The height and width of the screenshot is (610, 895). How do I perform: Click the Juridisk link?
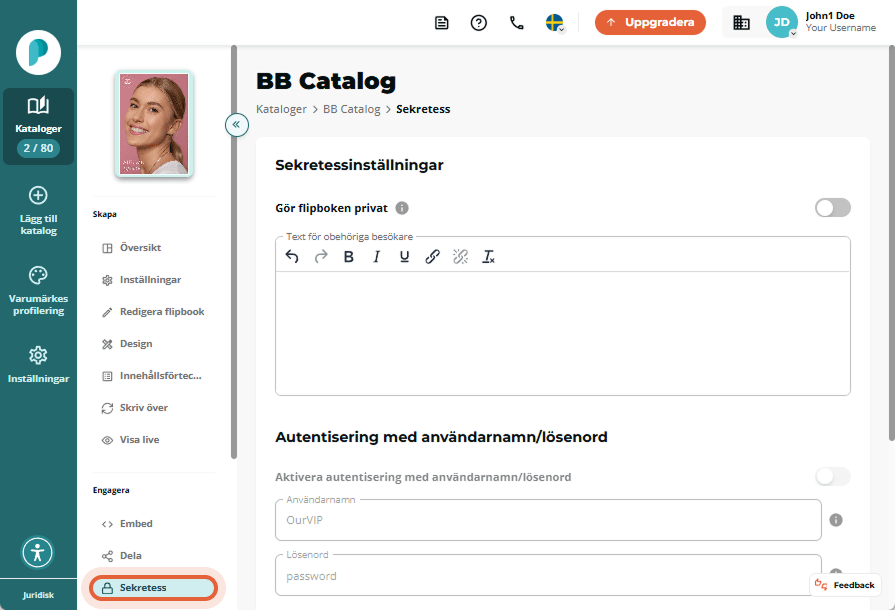point(38,595)
